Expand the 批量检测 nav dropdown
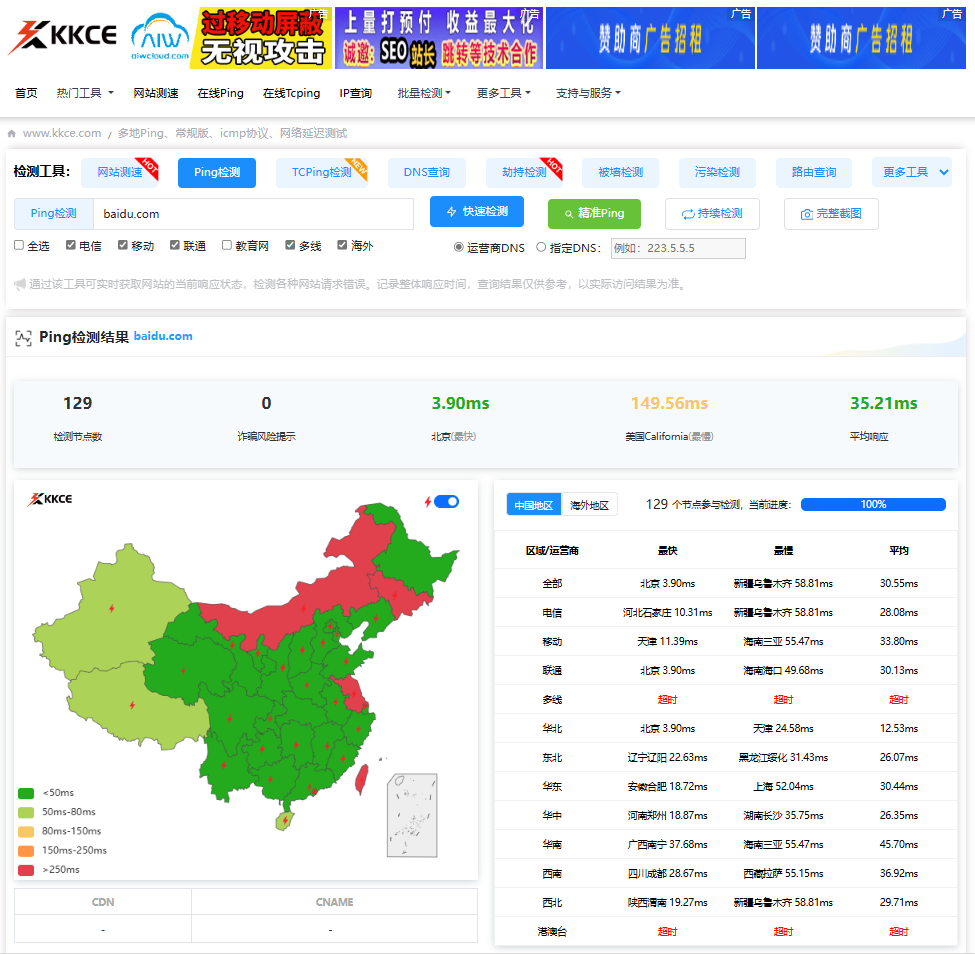This screenshot has height=954, width=975. coord(424,93)
